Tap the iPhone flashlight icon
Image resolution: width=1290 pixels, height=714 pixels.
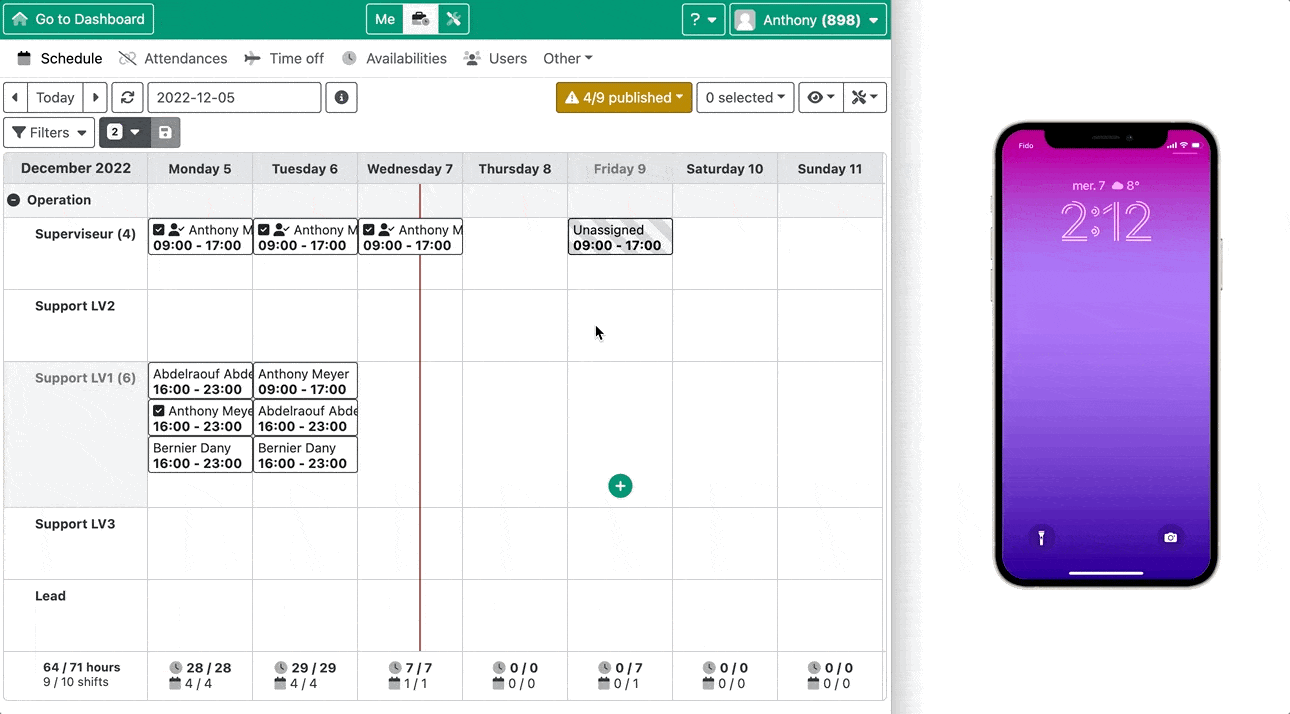click(x=1041, y=538)
